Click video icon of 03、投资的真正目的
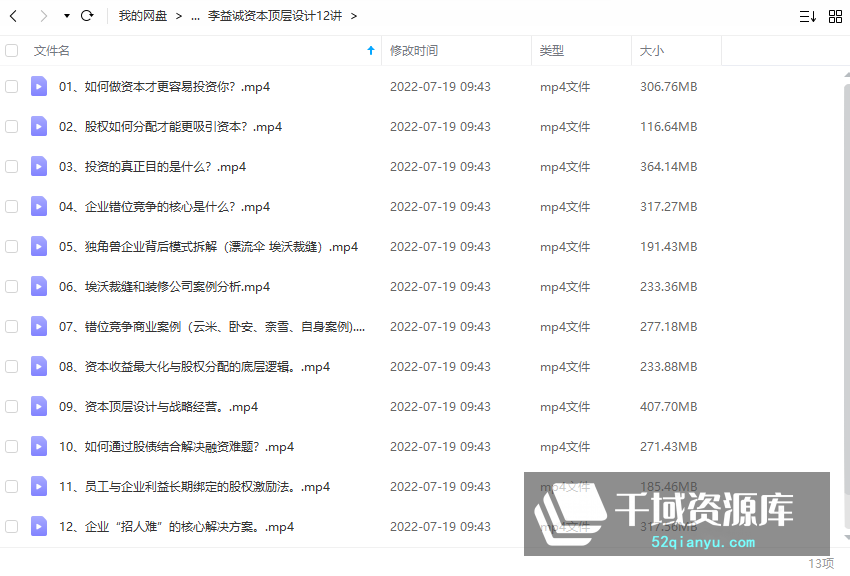850x576 pixels. (x=38, y=166)
